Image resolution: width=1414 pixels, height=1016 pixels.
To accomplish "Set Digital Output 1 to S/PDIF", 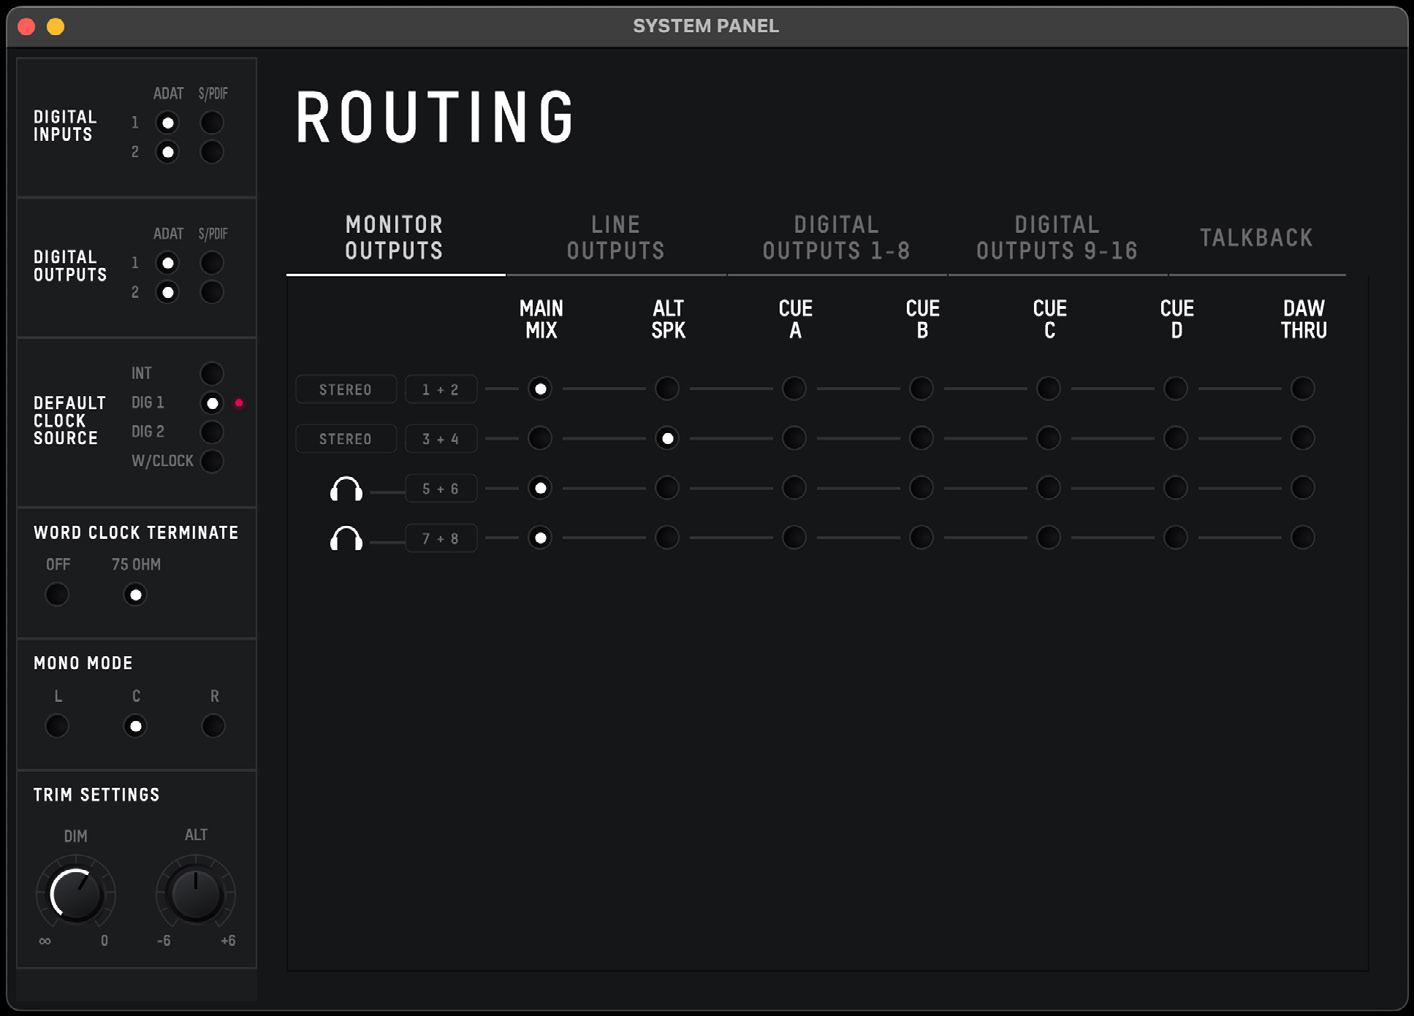I will point(212,263).
